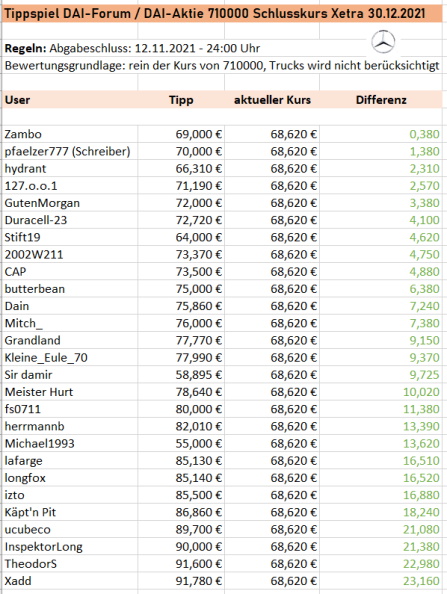Select the Tipp column header cell
This screenshot has height=594, width=447.
(181, 100)
